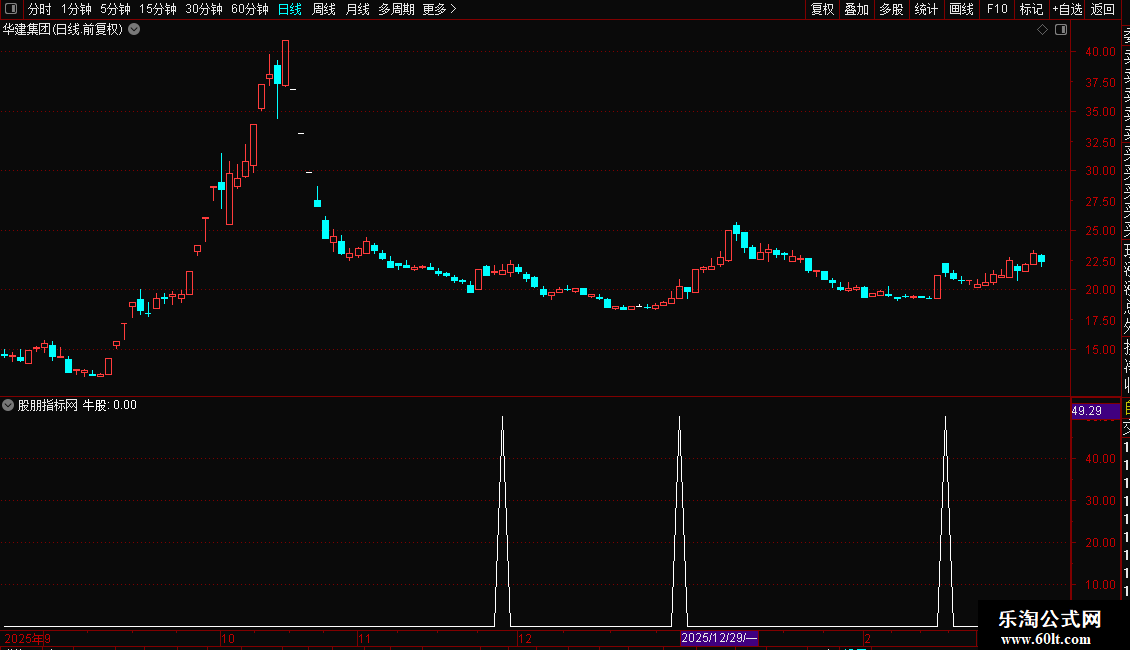Click the diamond icon above price axis
The width and height of the screenshot is (1130, 650).
[x=1042, y=30]
